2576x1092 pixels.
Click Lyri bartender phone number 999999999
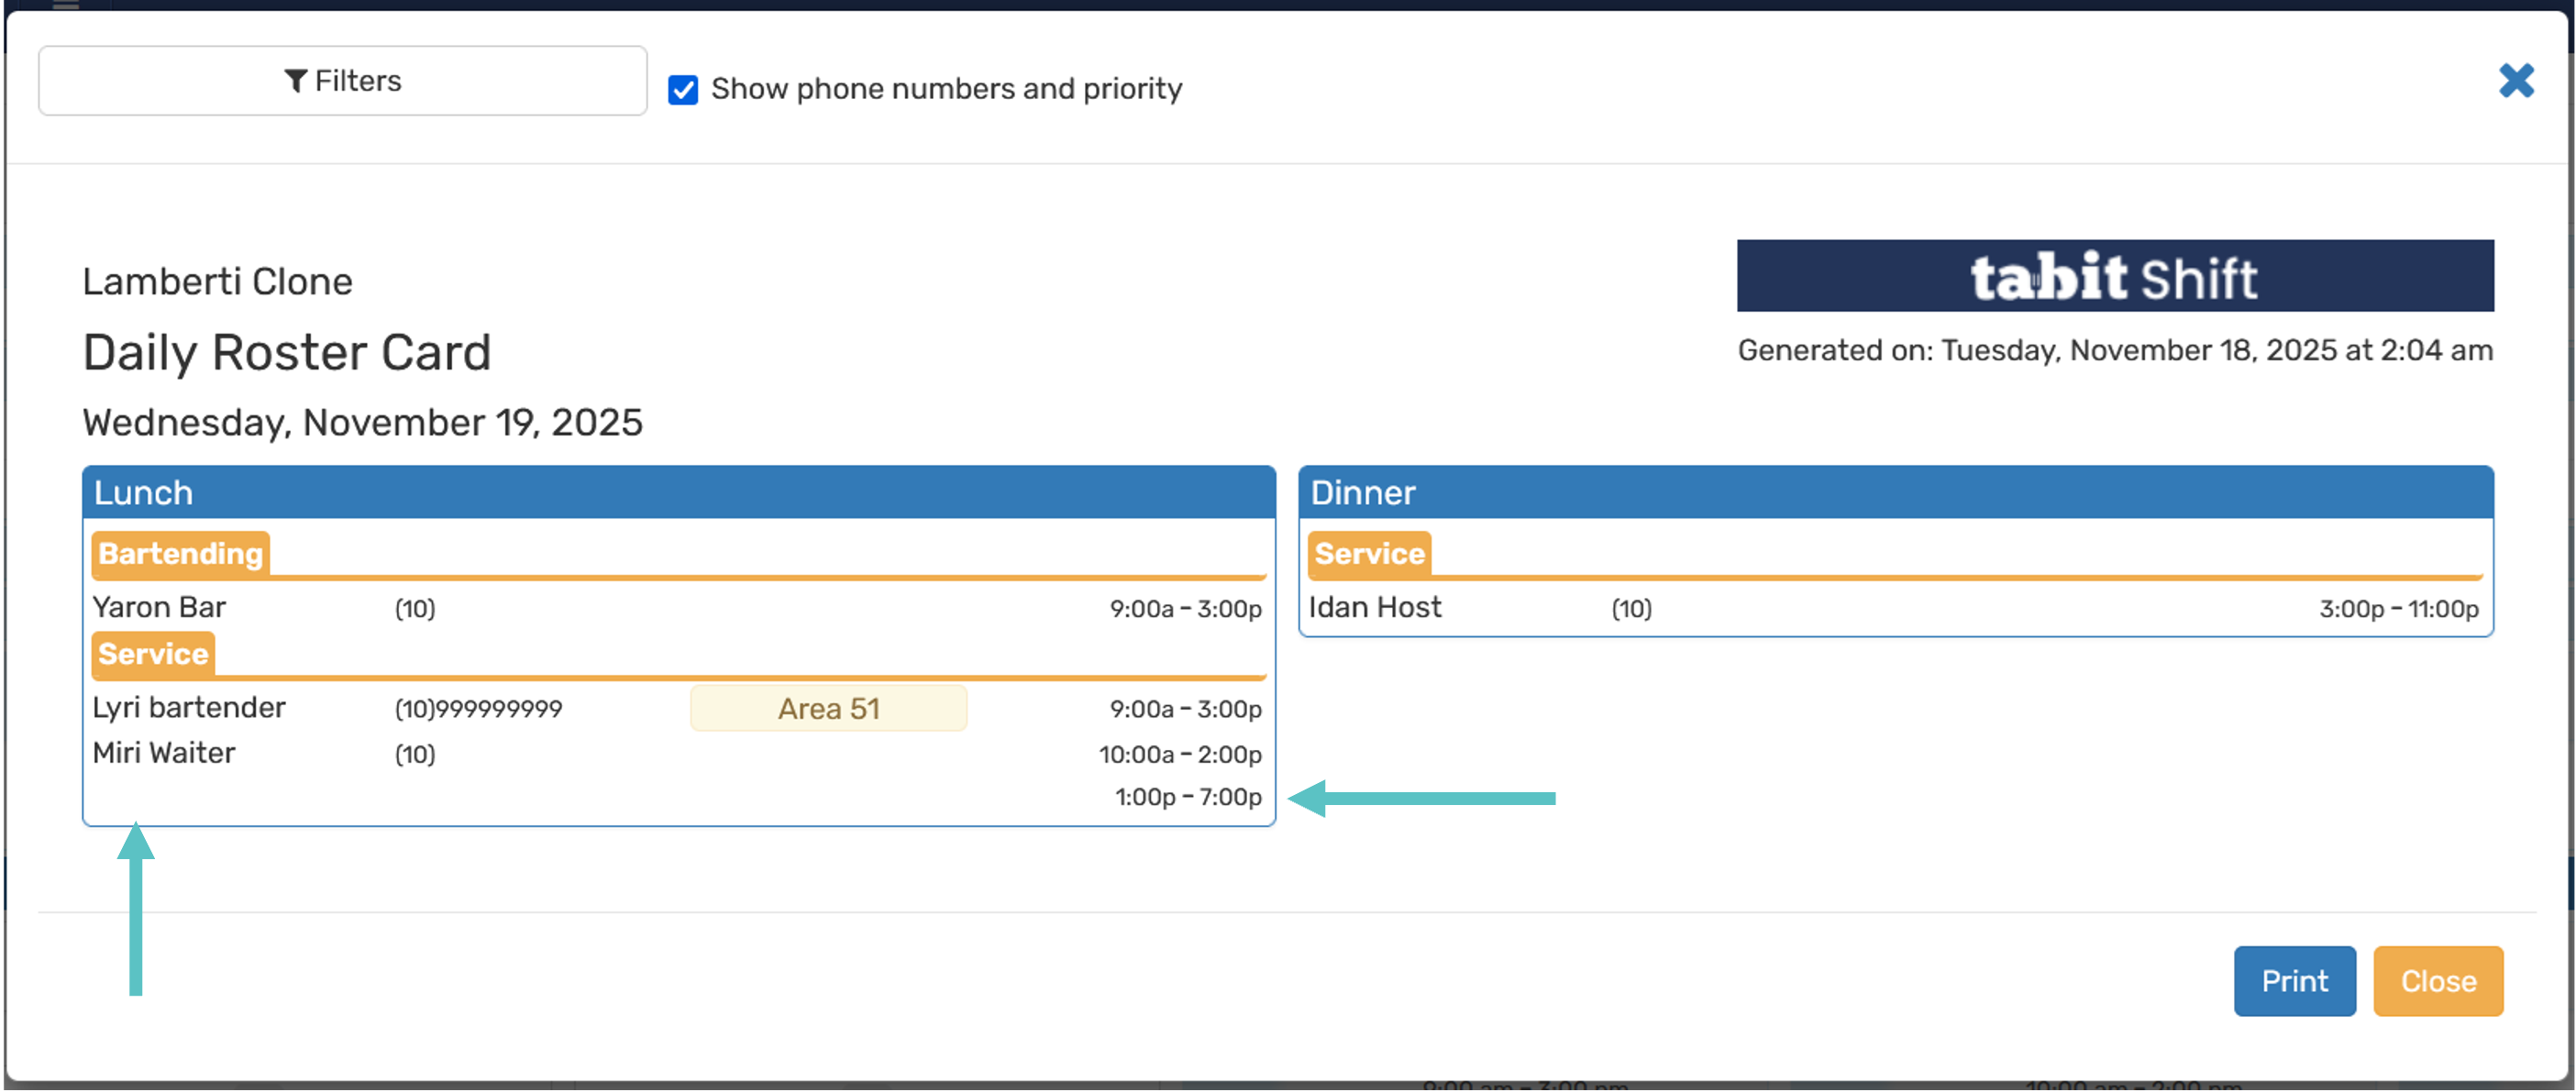(x=499, y=710)
